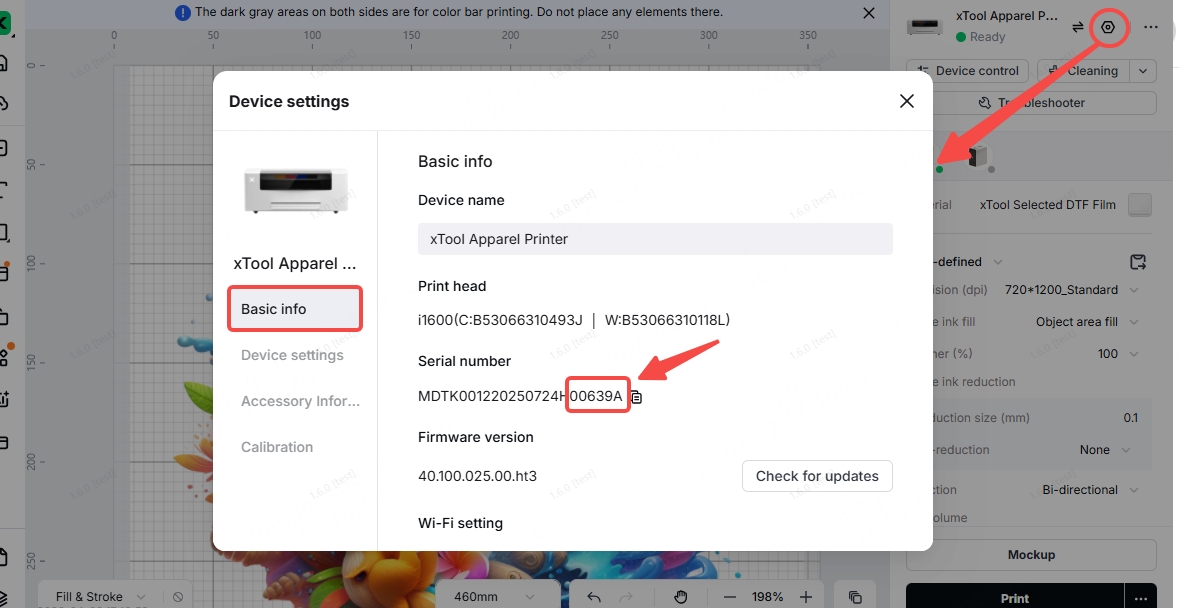Screen dimensions: 1179x608
Task: Open the Bi-directional dropdown
Action: point(1090,489)
